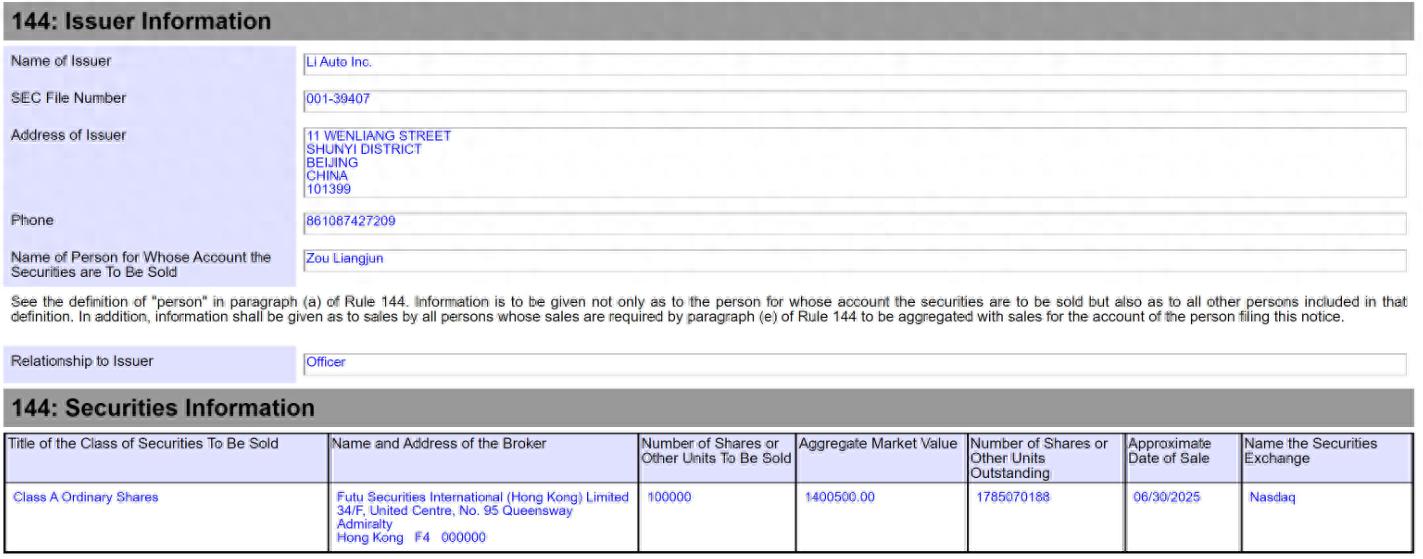Click the Futu Securities broker address cell

[x=483, y=517]
